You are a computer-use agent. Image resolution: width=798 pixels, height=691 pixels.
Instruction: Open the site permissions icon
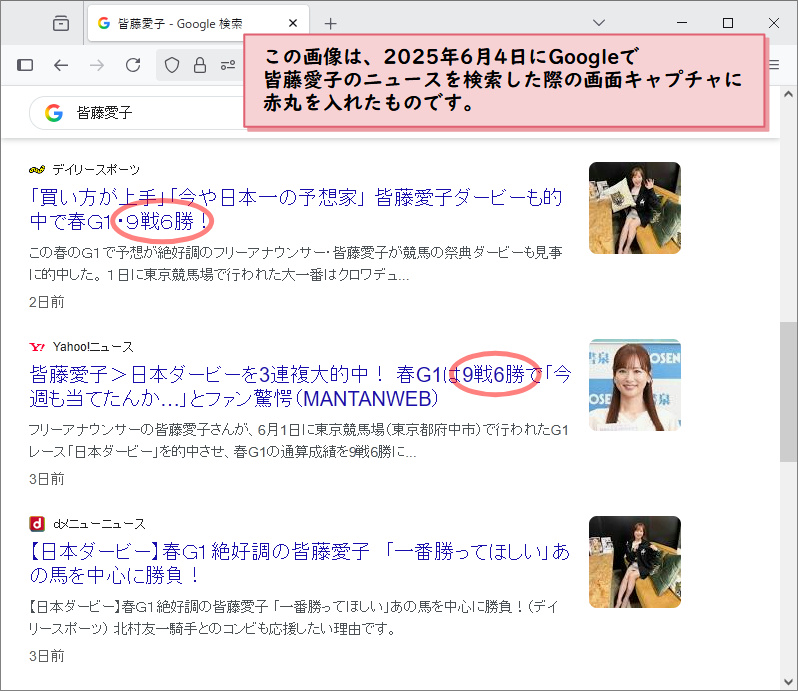click(228, 65)
